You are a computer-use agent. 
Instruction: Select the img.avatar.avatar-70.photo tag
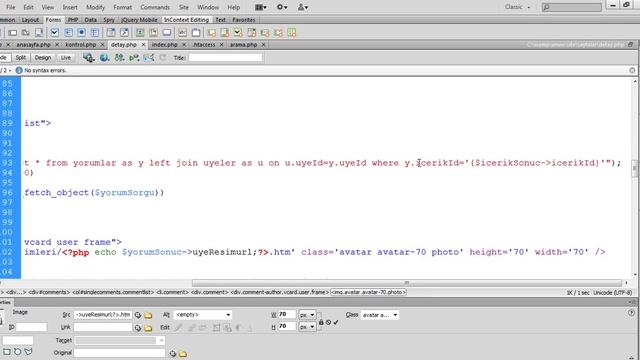pyautogui.click(x=369, y=292)
